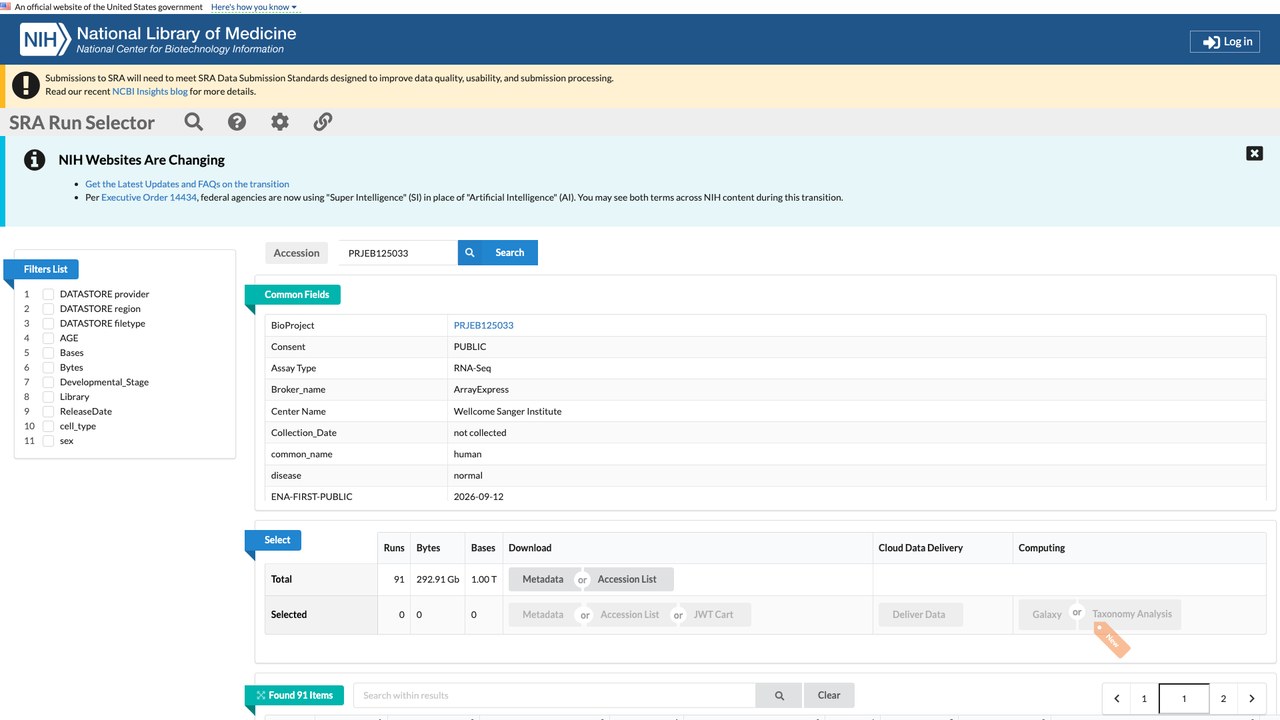Expand the "Here's how you know" dropdown
The width and height of the screenshot is (1280, 720).
(x=254, y=7)
